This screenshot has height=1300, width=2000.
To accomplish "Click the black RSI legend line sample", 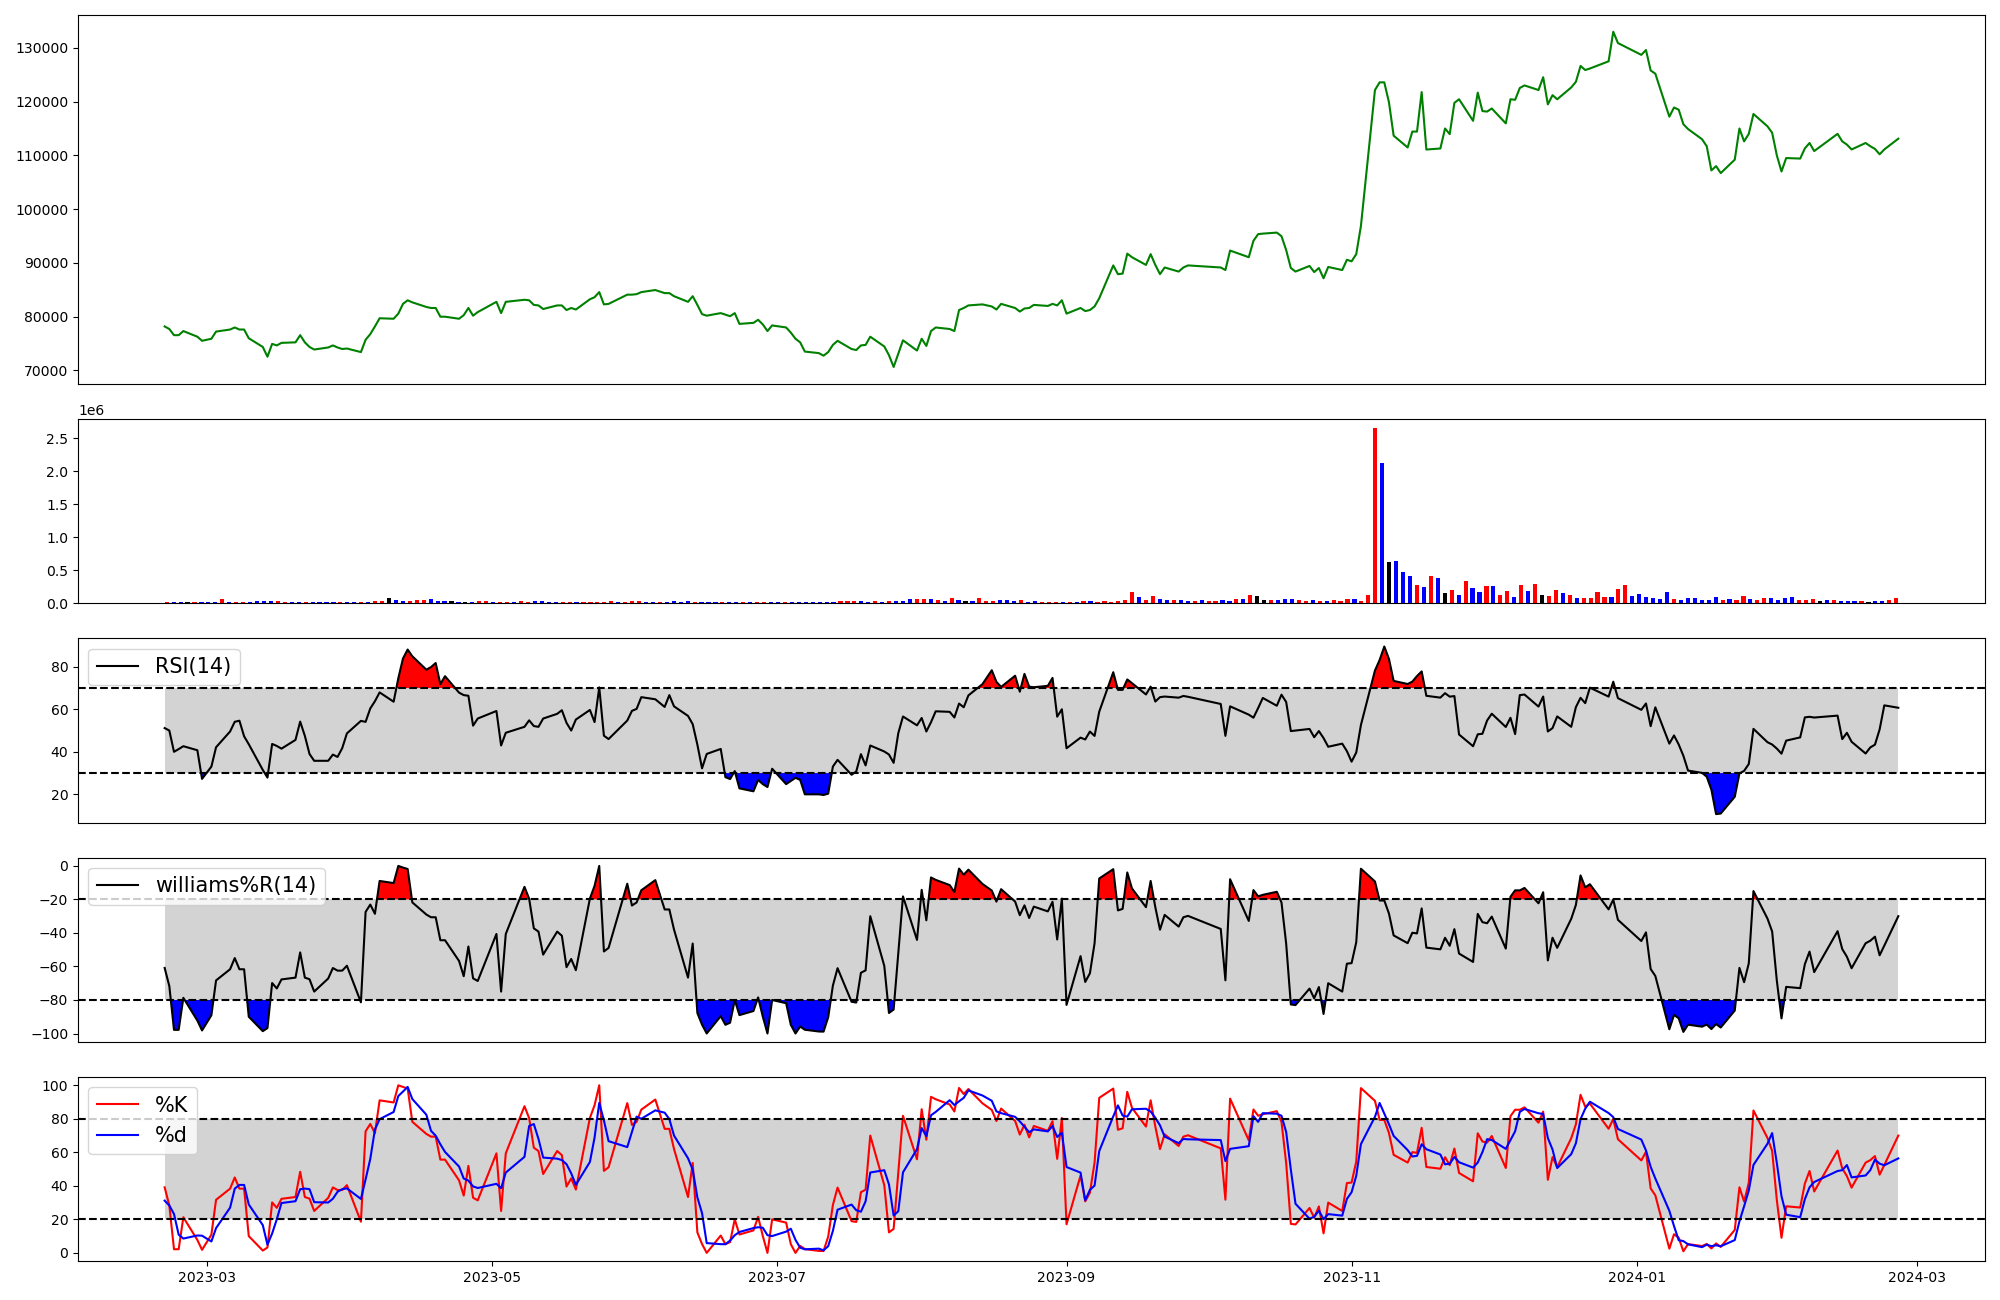I will pos(118,666).
